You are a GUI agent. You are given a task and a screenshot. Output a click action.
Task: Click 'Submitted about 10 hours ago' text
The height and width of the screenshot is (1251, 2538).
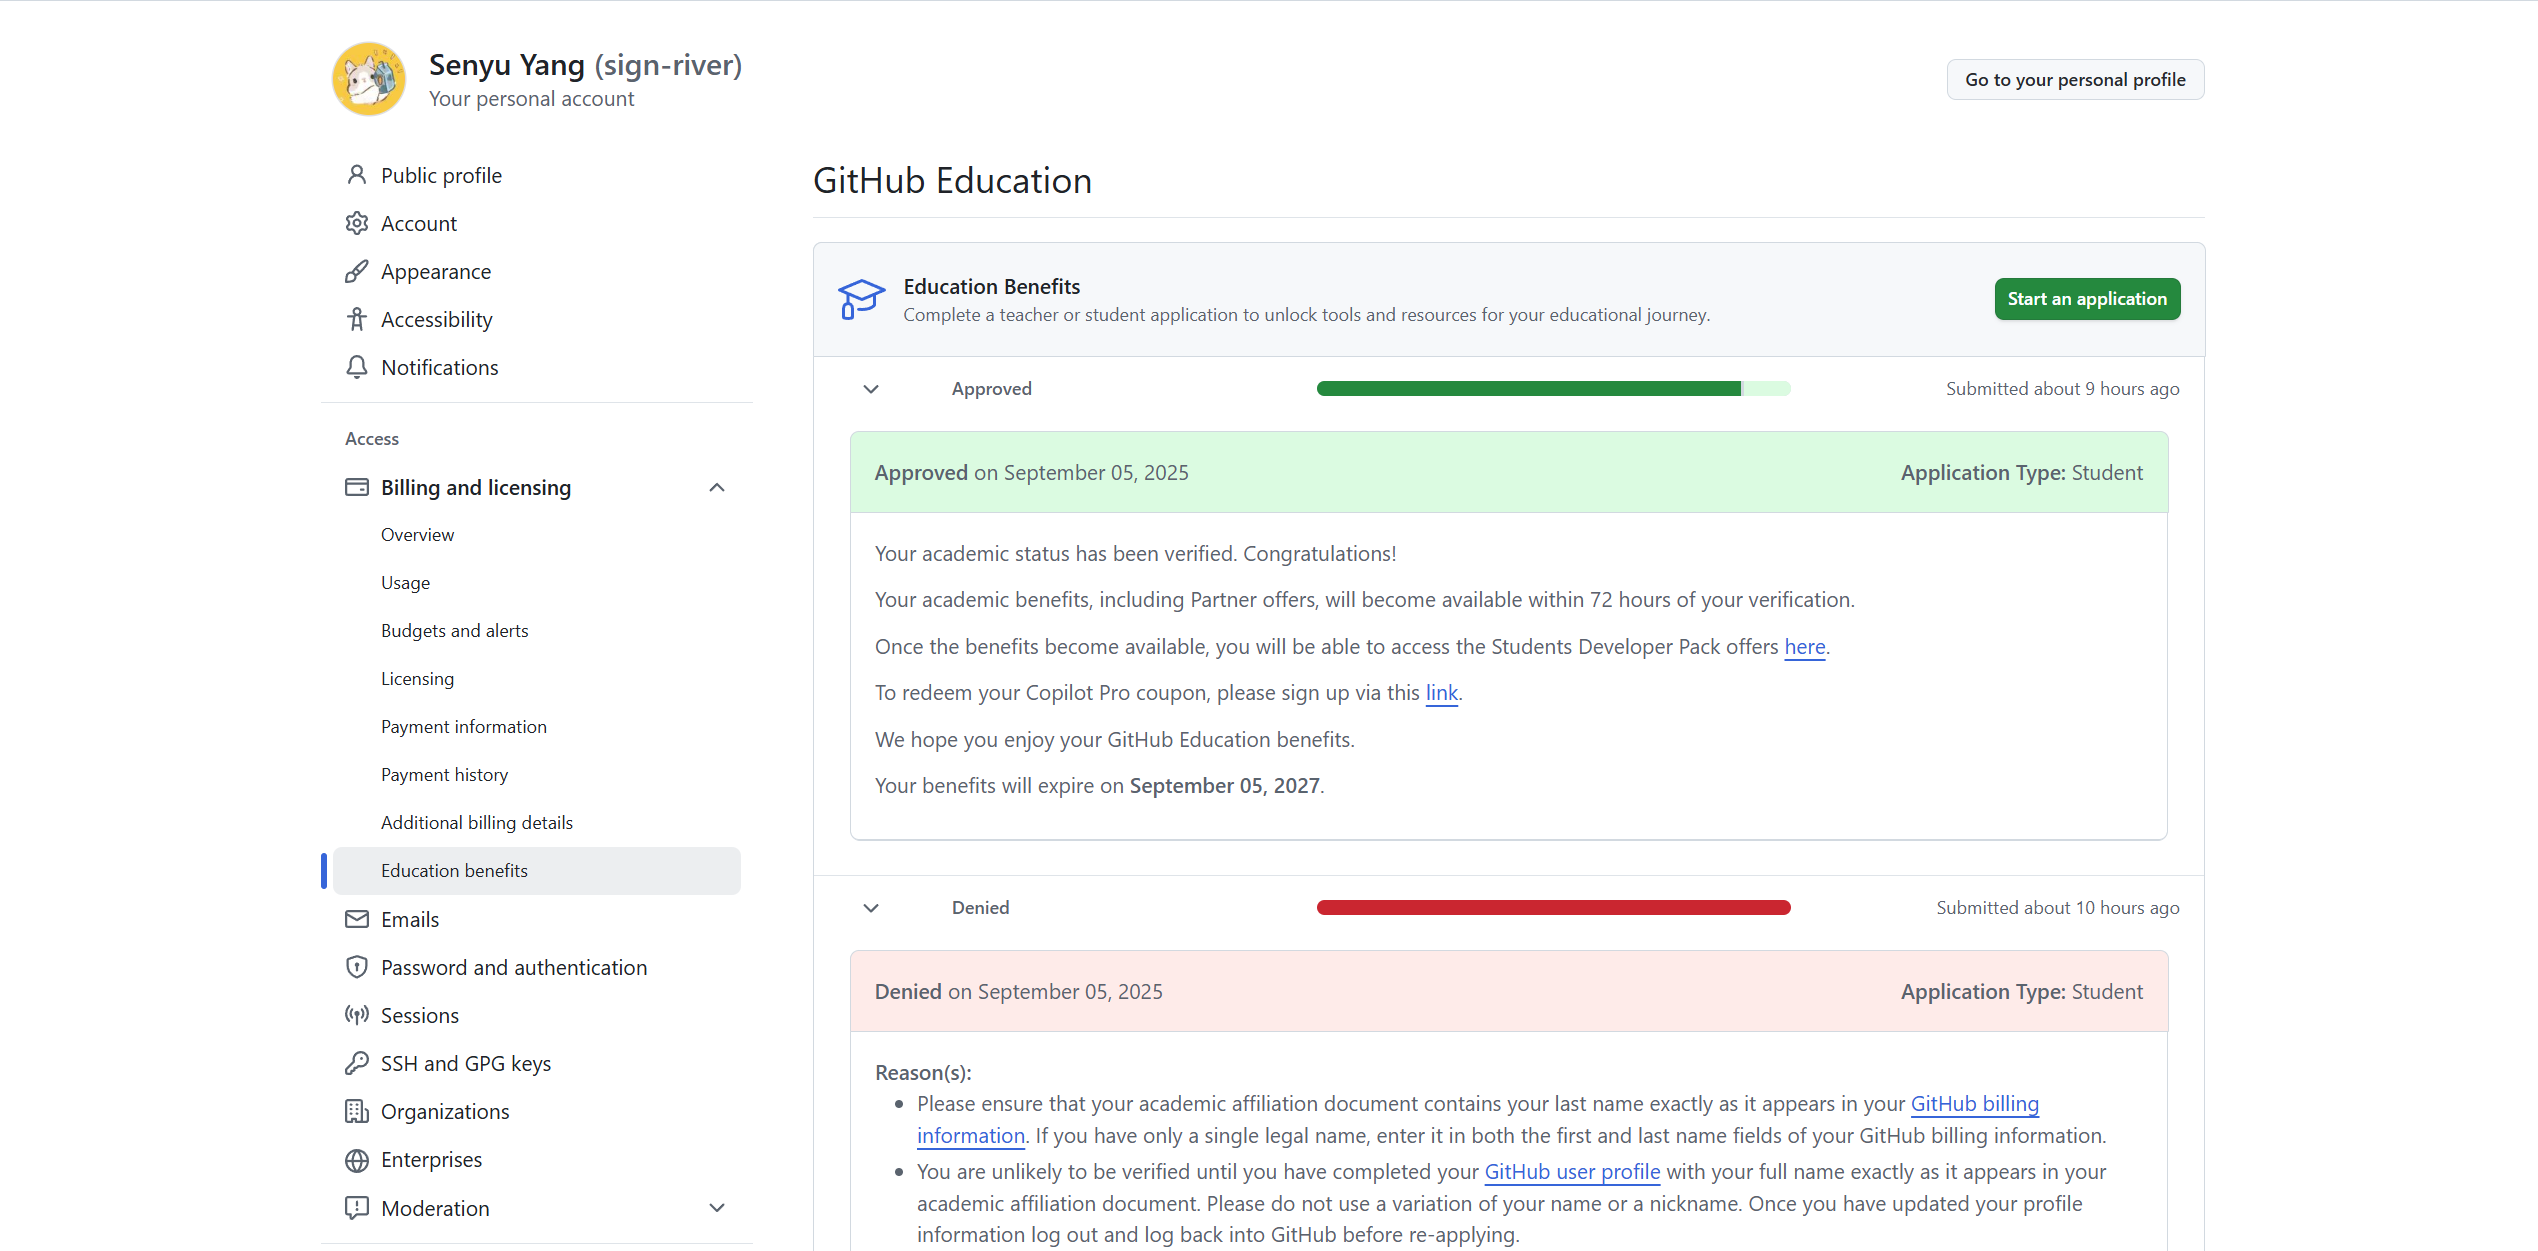(2058, 908)
